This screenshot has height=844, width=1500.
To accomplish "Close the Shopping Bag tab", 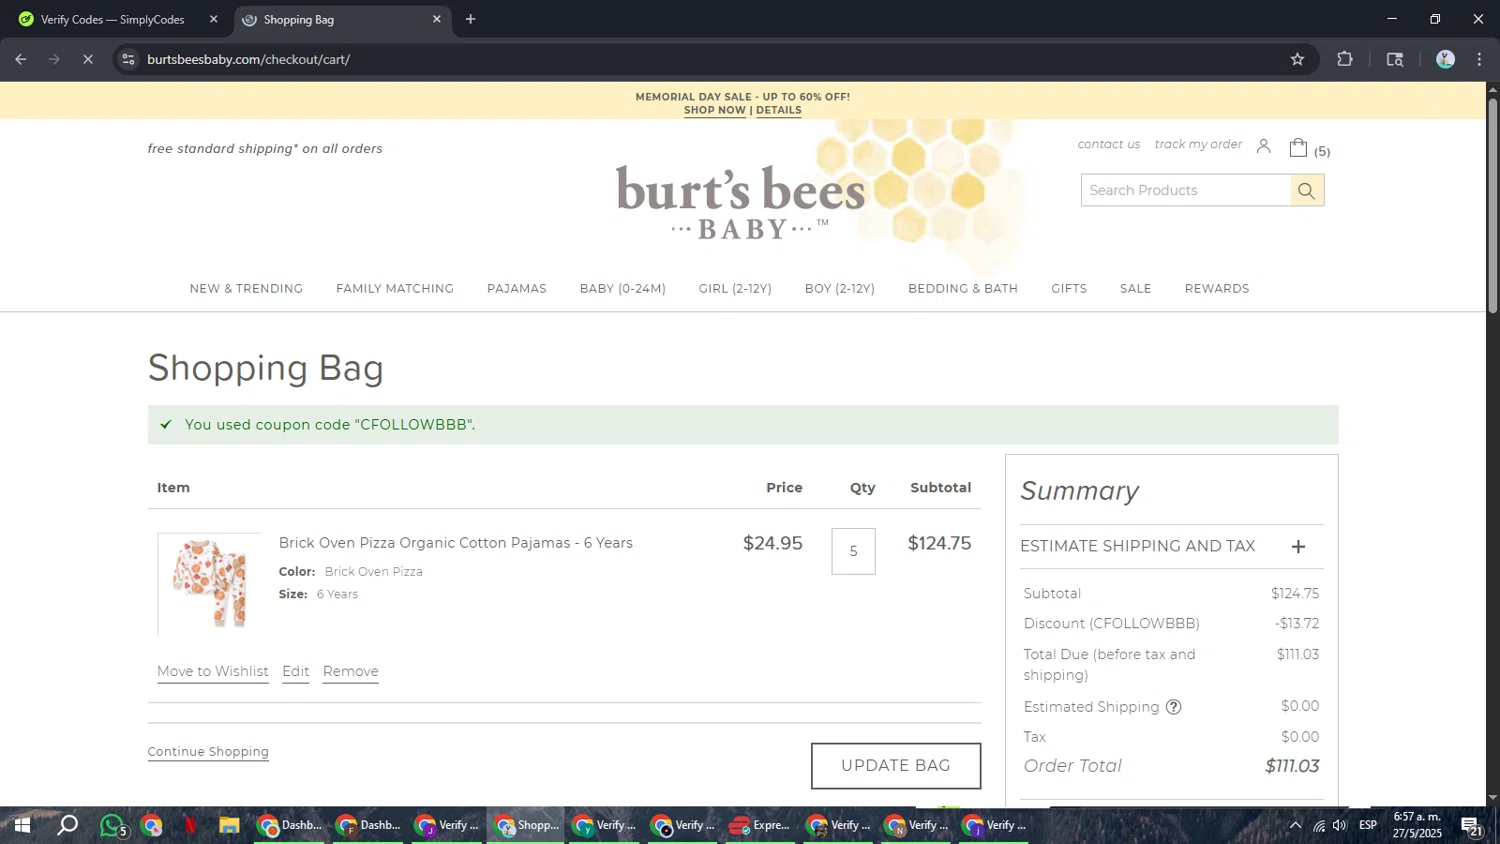I will click(436, 19).
